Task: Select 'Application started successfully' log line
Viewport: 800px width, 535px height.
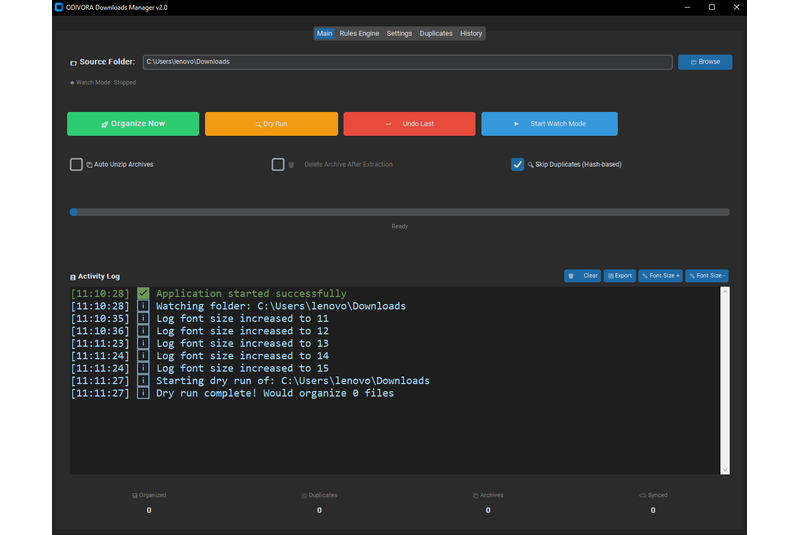Action: (251, 294)
